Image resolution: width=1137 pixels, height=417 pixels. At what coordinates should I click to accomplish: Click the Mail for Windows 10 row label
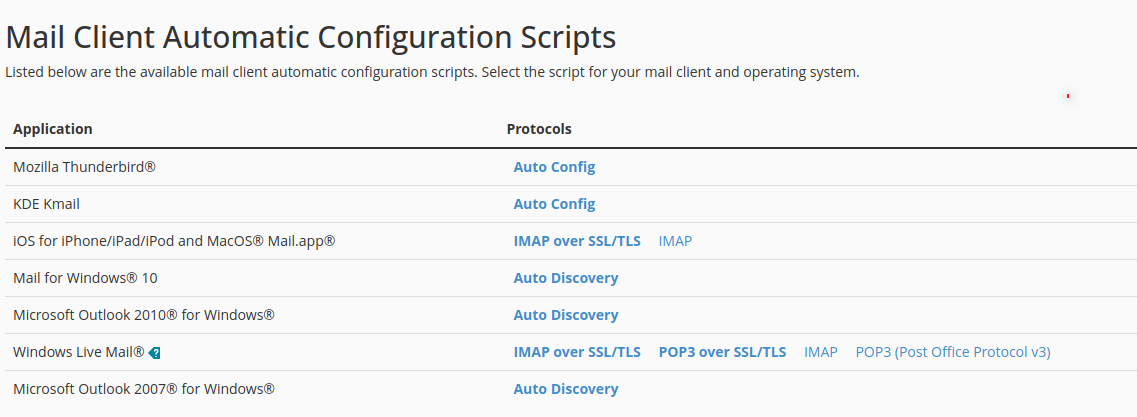click(x=85, y=278)
